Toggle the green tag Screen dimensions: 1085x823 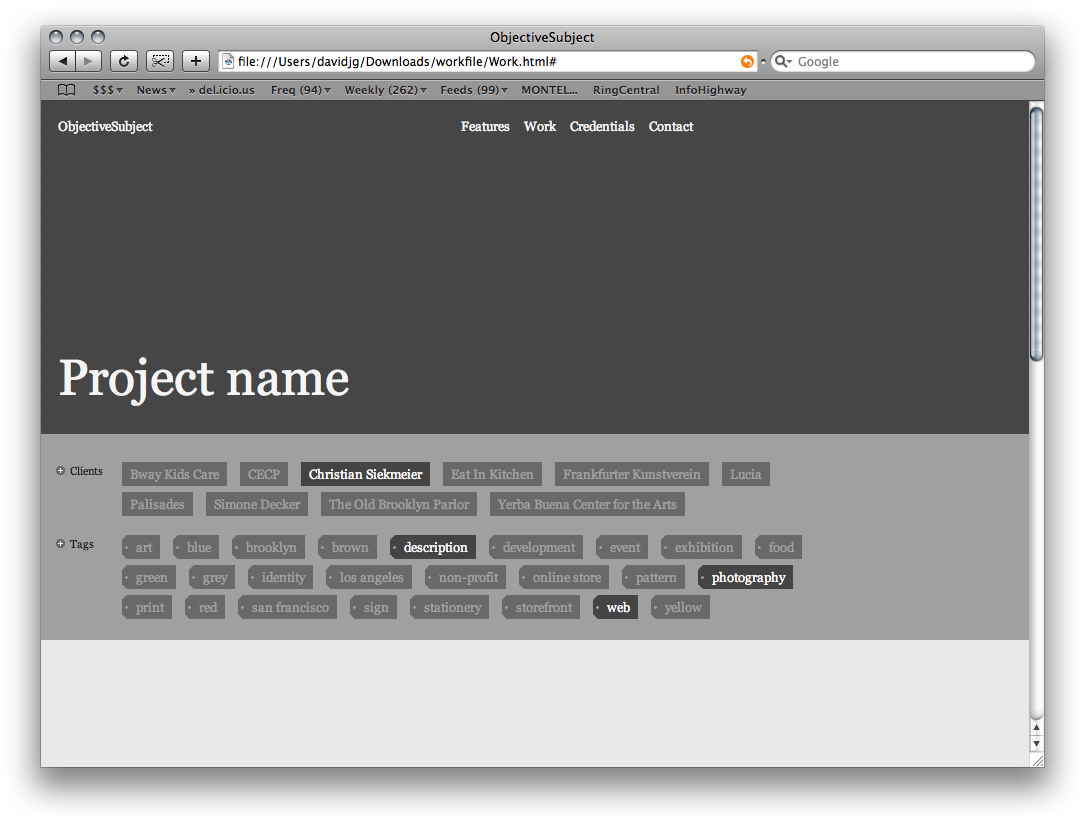(x=149, y=577)
